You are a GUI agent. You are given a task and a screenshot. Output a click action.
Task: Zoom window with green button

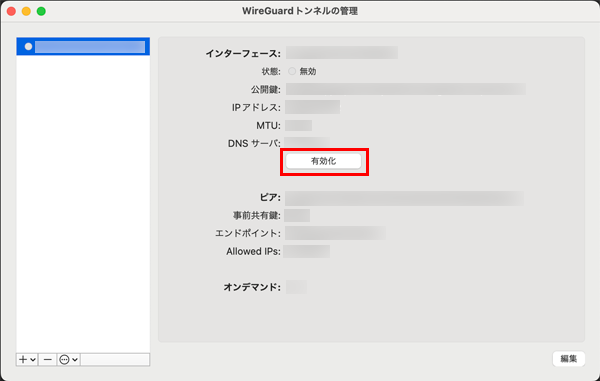coord(41,11)
